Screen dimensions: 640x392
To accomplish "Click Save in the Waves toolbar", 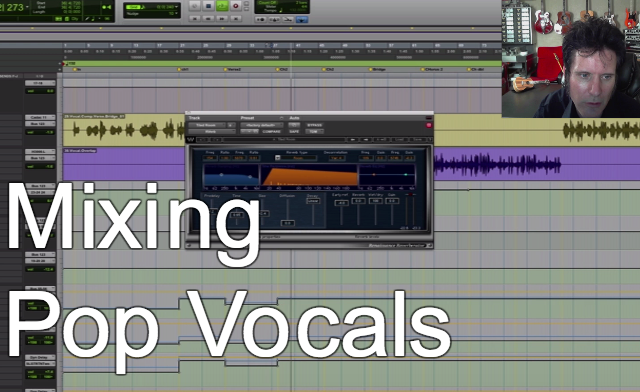I will coord(417,140).
